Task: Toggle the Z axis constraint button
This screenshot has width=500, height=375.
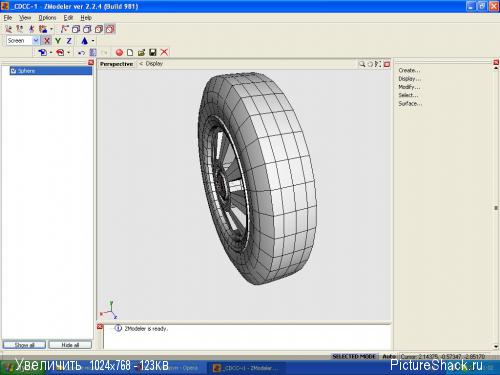Action: [69, 41]
